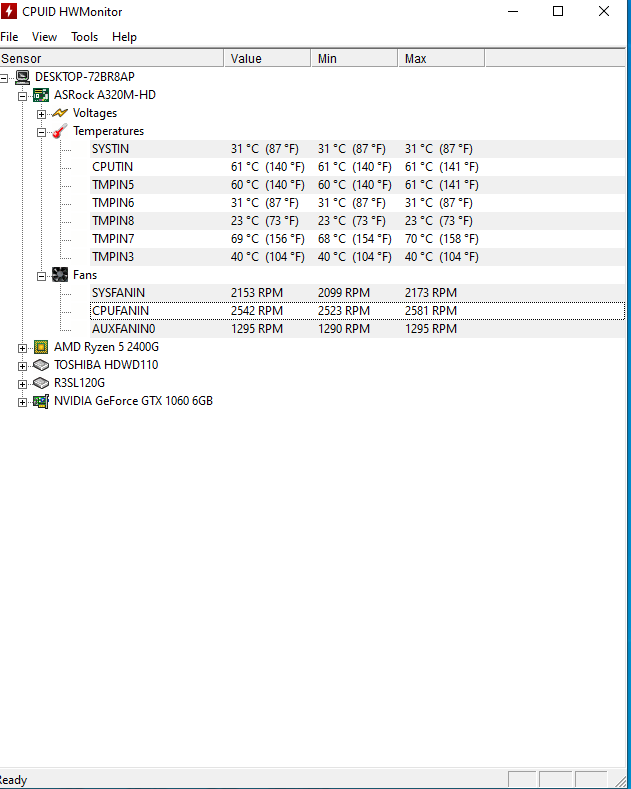Maximize the HWMonitor window

(x=558, y=11)
